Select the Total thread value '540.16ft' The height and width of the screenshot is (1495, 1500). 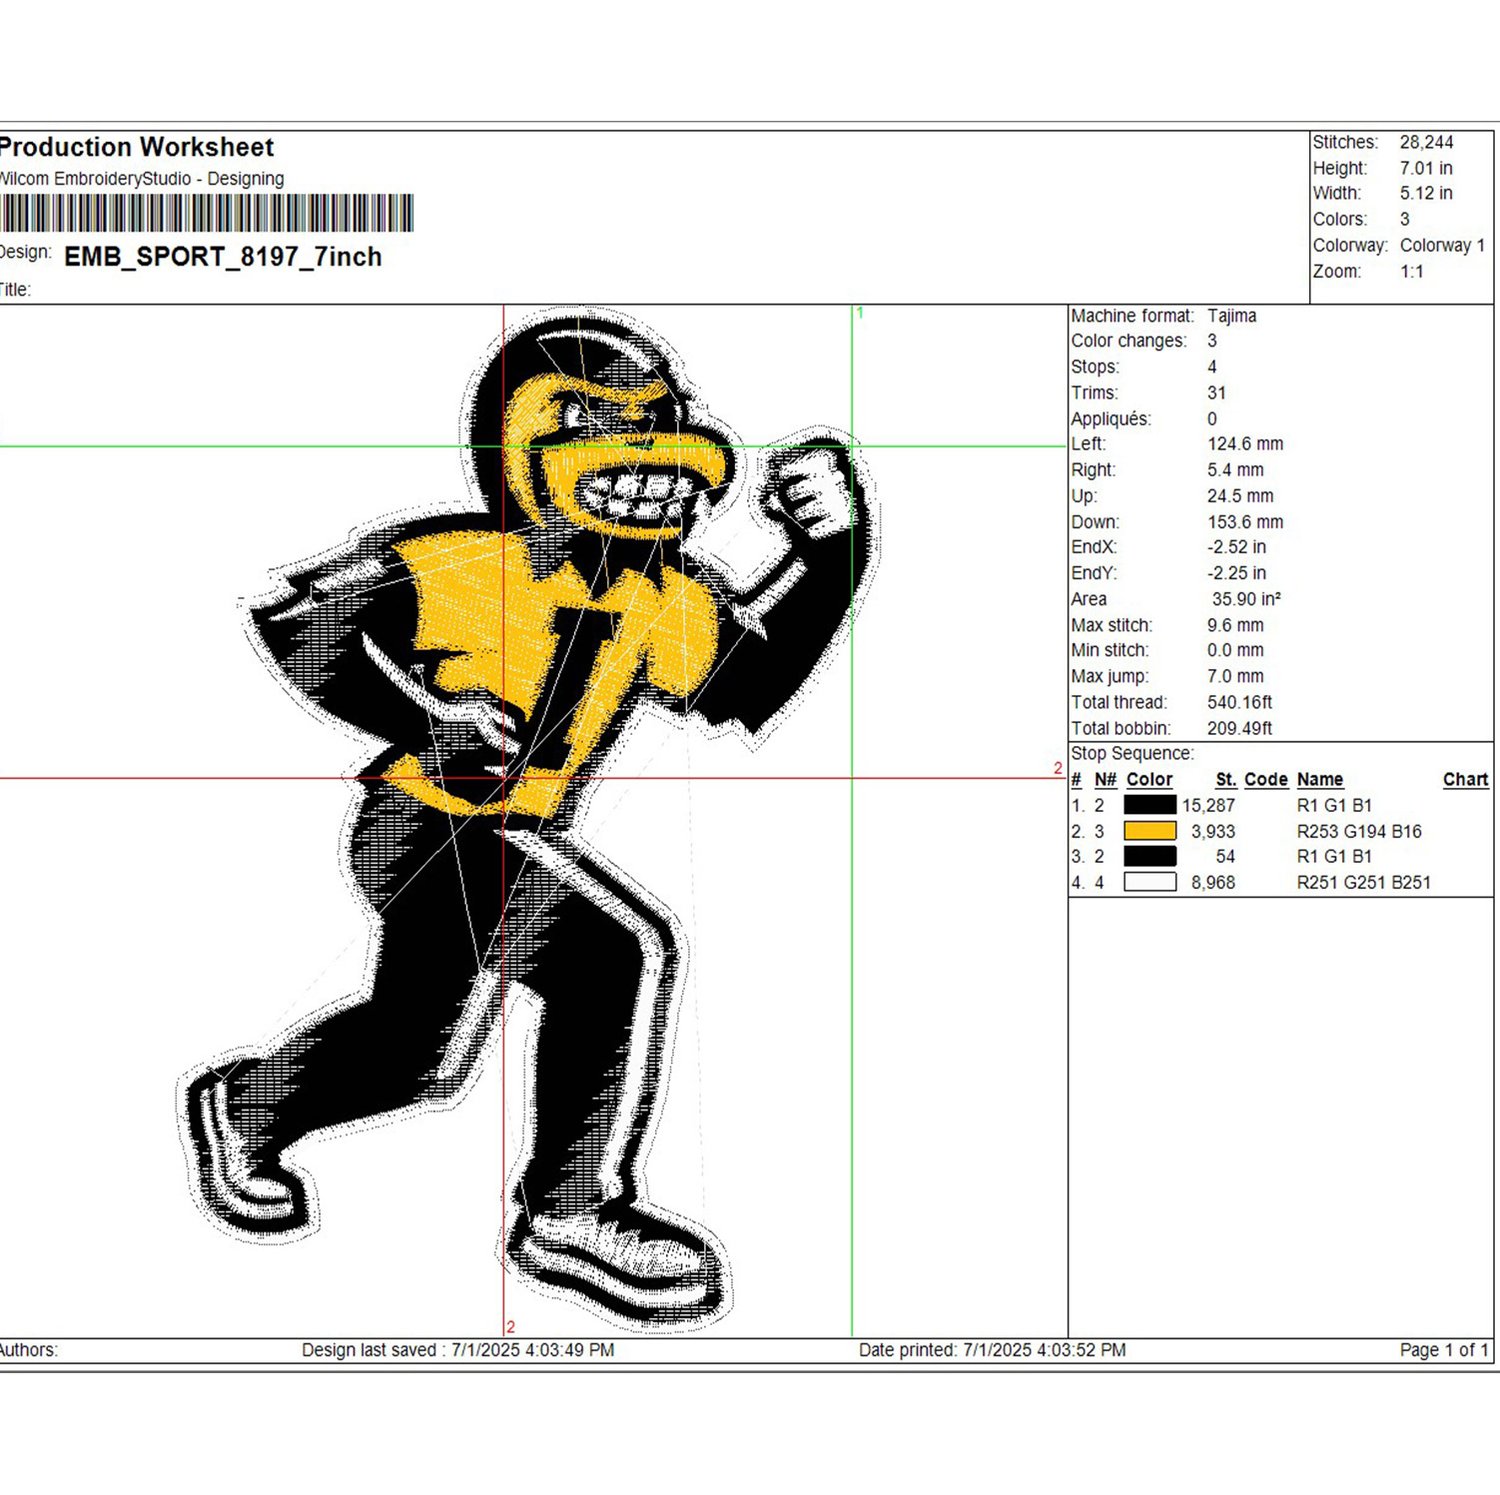pyautogui.click(x=1240, y=702)
